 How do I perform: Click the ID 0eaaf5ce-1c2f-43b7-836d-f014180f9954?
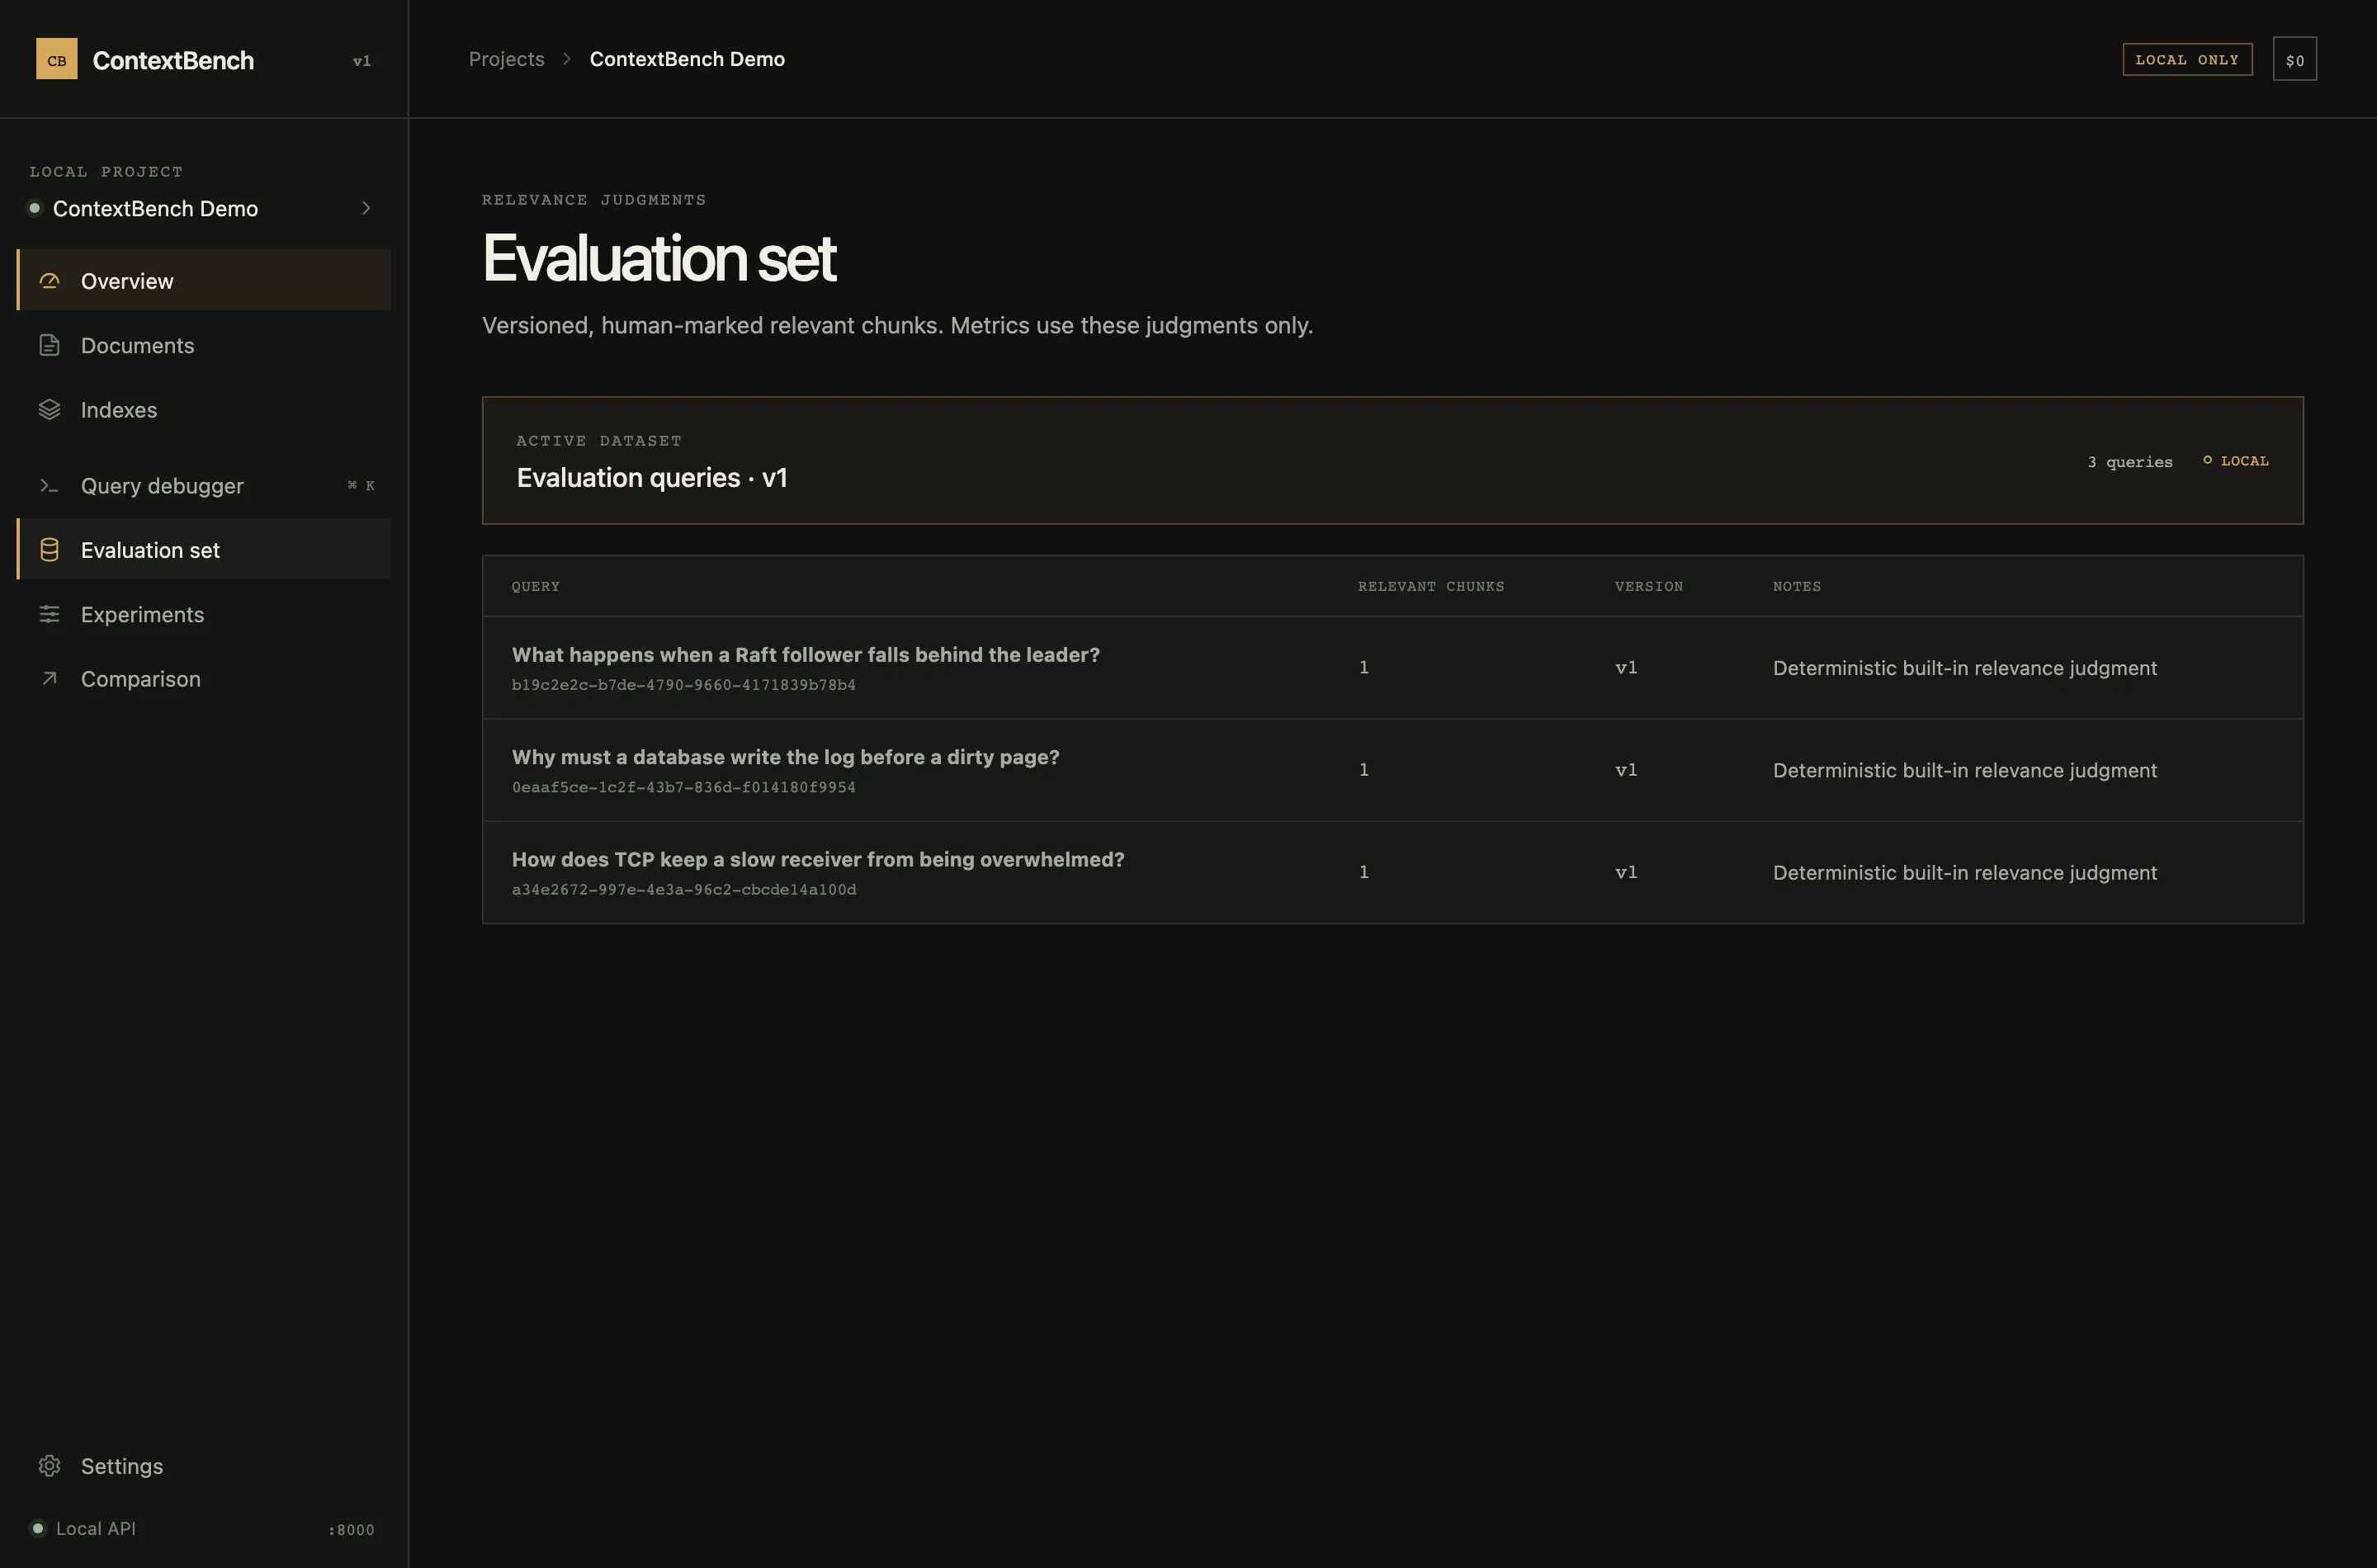pos(684,787)
